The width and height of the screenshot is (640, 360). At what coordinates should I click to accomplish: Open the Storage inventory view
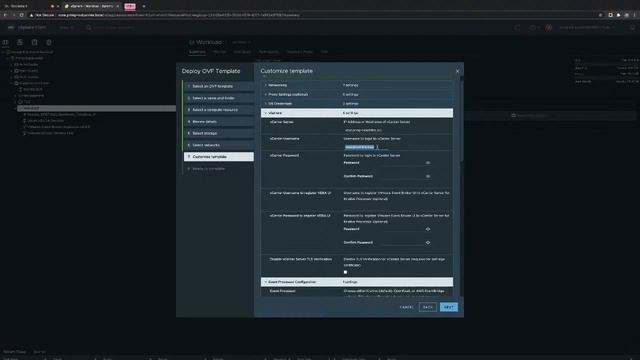tap(34, 42)
